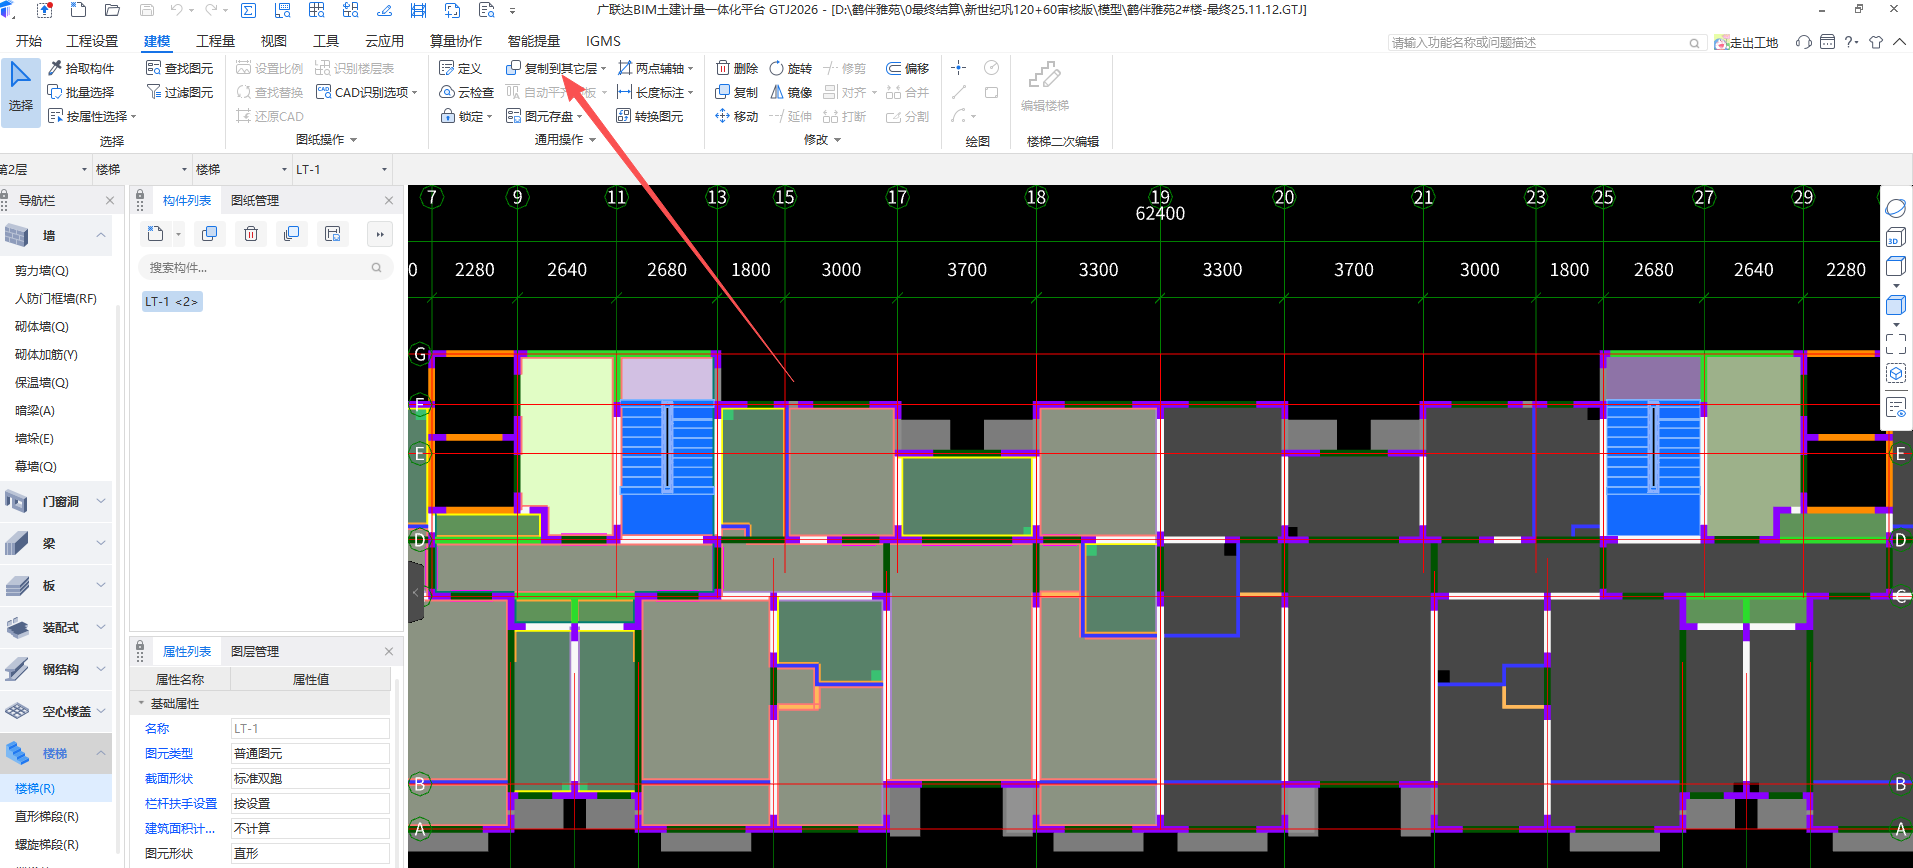Click the function search box in title area
This screenshot has height=868, width=1913.
point(1545,42)
